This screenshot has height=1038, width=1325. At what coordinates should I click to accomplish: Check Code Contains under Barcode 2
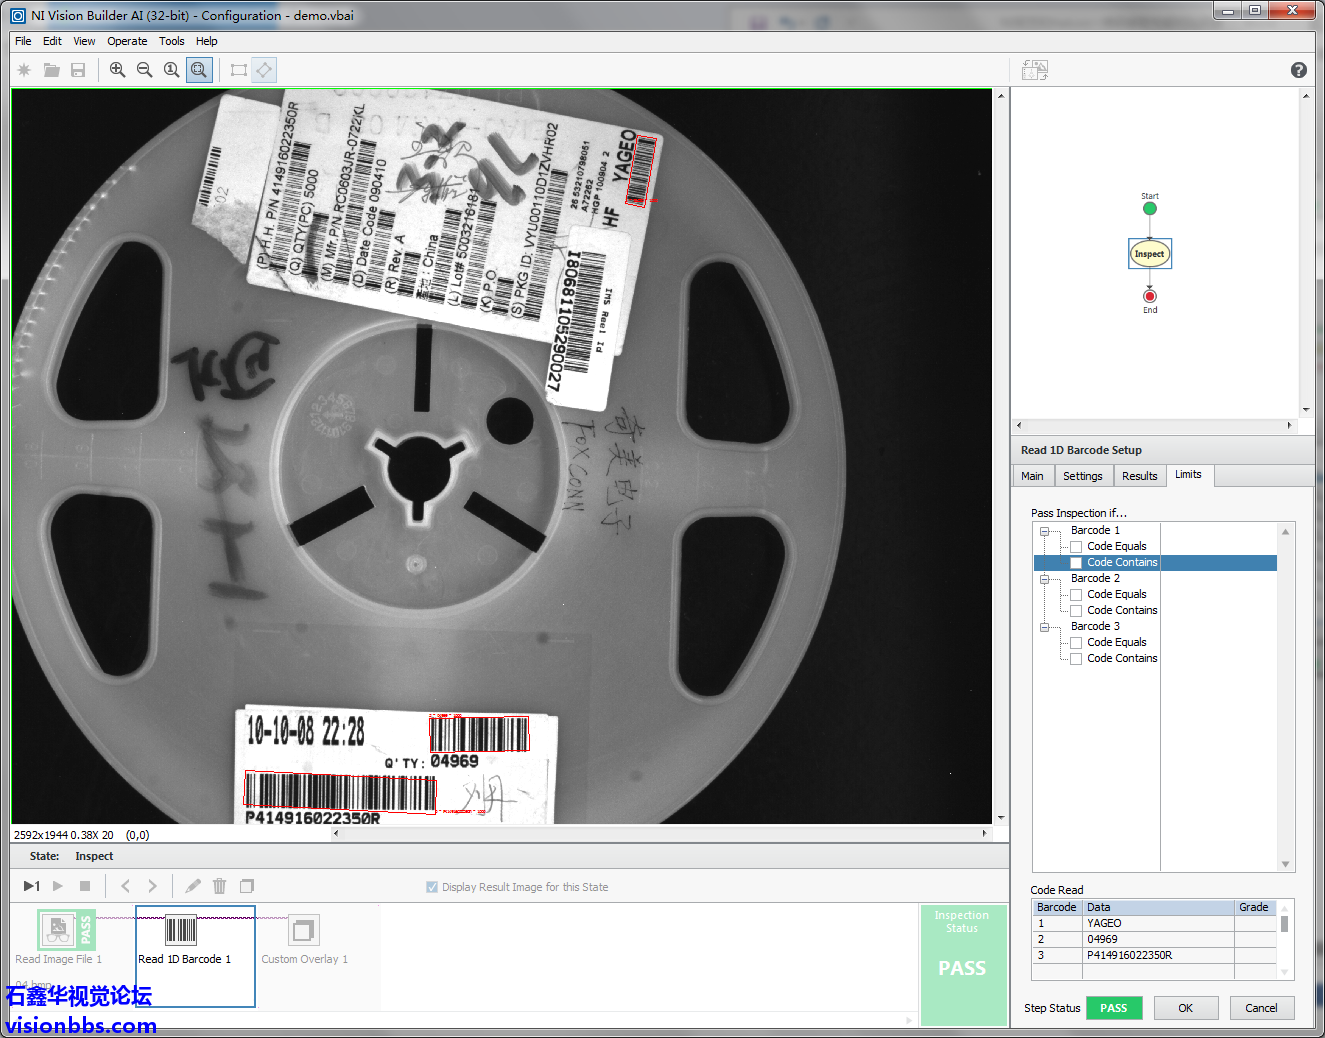tap(1076, 611)
